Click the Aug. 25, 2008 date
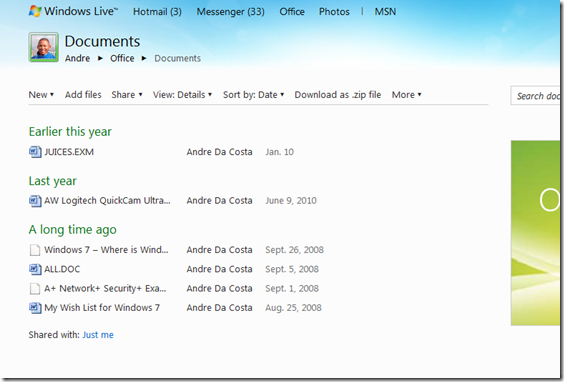 (x=294, y=308)
